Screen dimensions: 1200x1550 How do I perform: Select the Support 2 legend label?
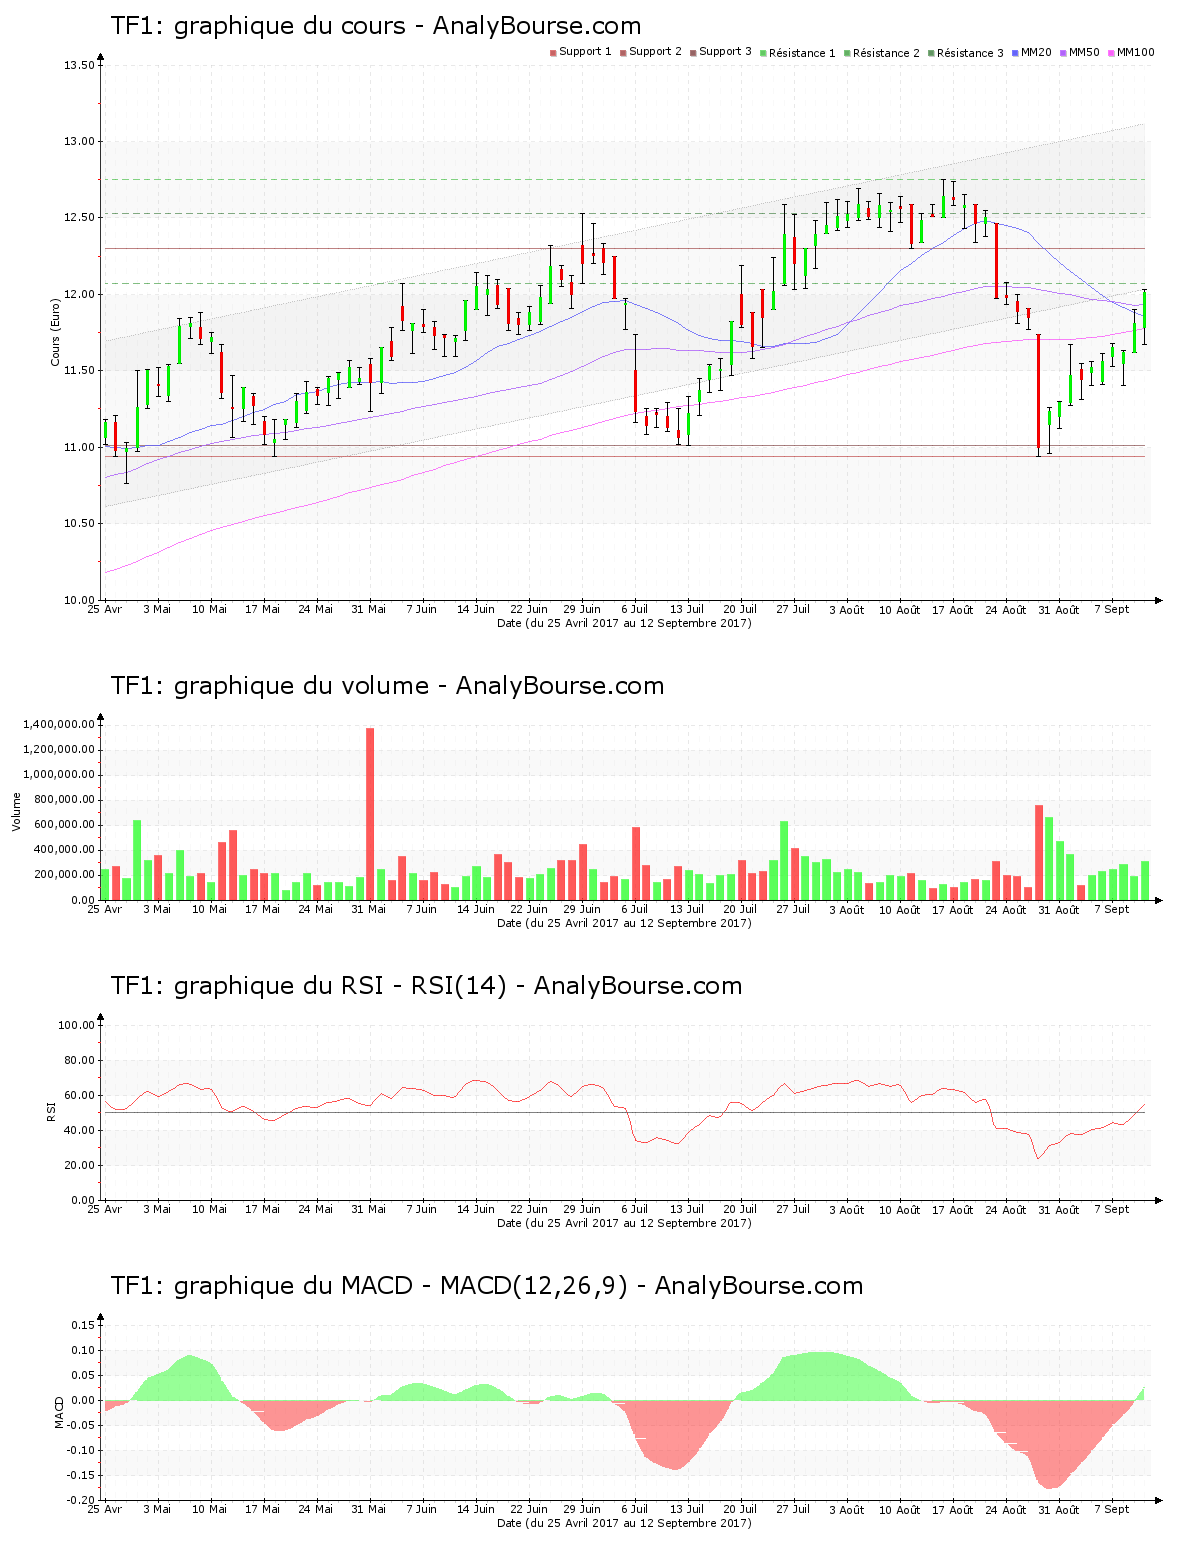tap(655, 52)
